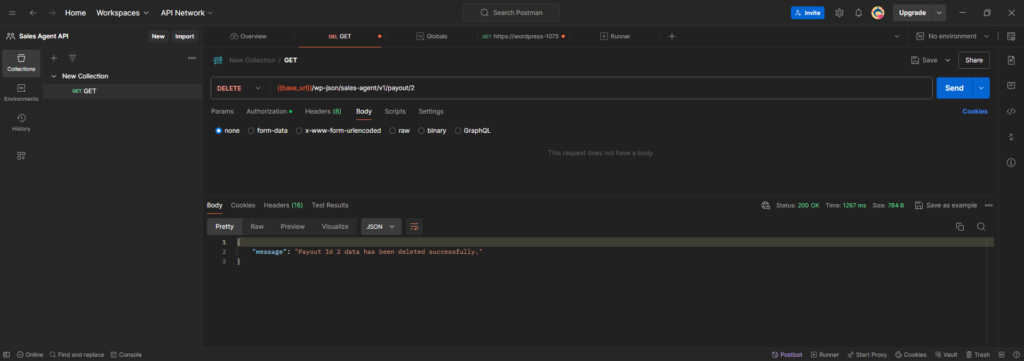Open the History sidebar panel
Screen dimensions: 1024x361
(x=21, y=123)
